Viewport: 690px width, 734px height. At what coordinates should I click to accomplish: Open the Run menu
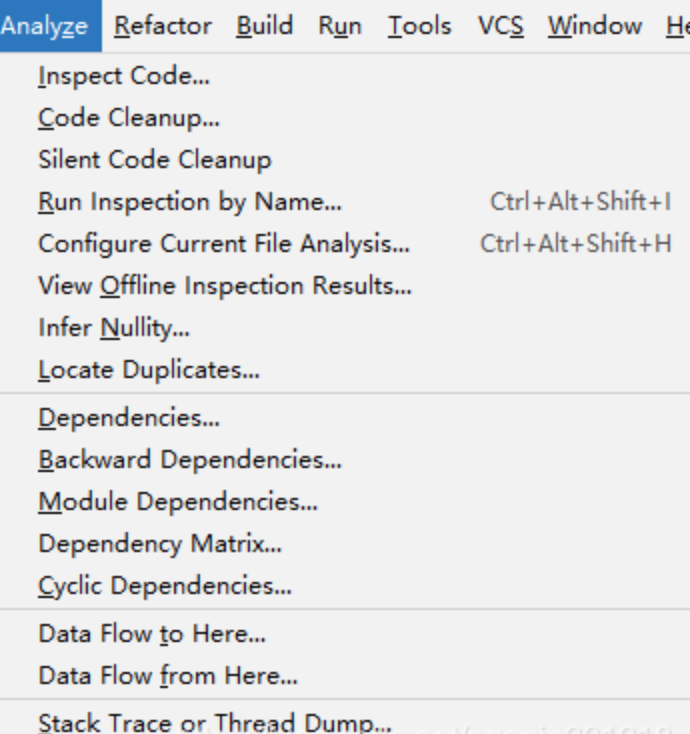pos(340,26)
